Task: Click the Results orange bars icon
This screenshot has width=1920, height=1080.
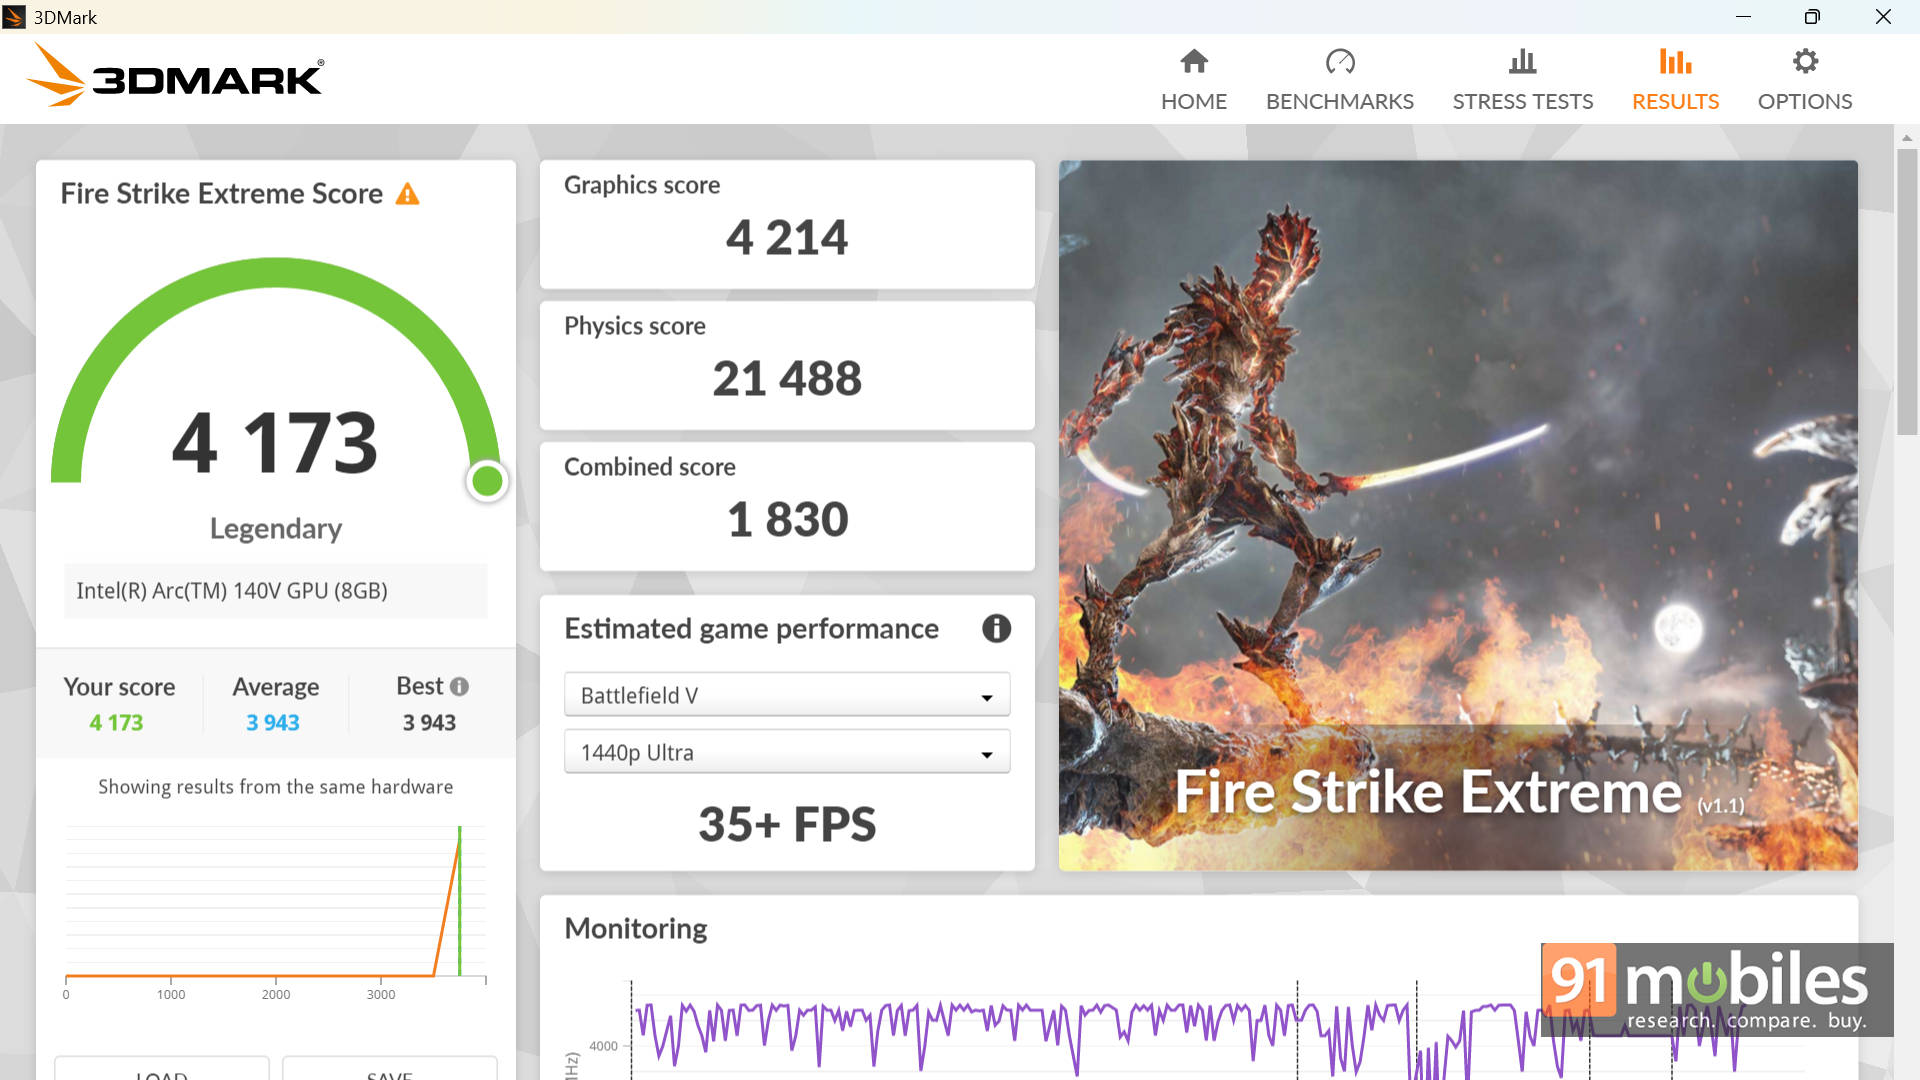Action: (1675, 62)
